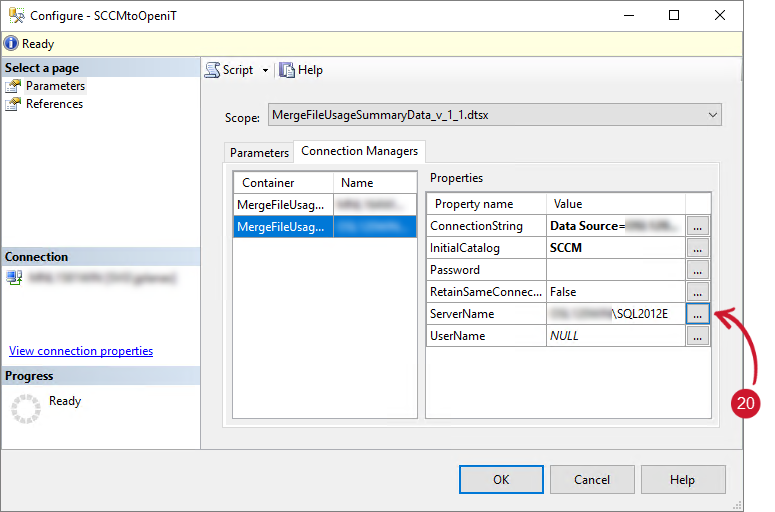Click the SCCM InitialCatalog value
The image size is (775, 512).
coord(615,248)
